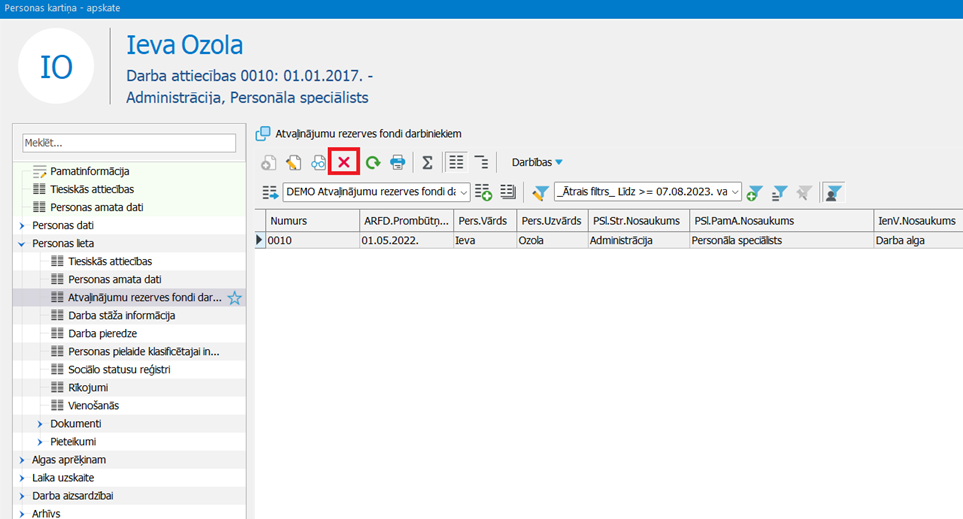
Task: Expand the Laika uzskaite node
Action: tap(22, 478)
